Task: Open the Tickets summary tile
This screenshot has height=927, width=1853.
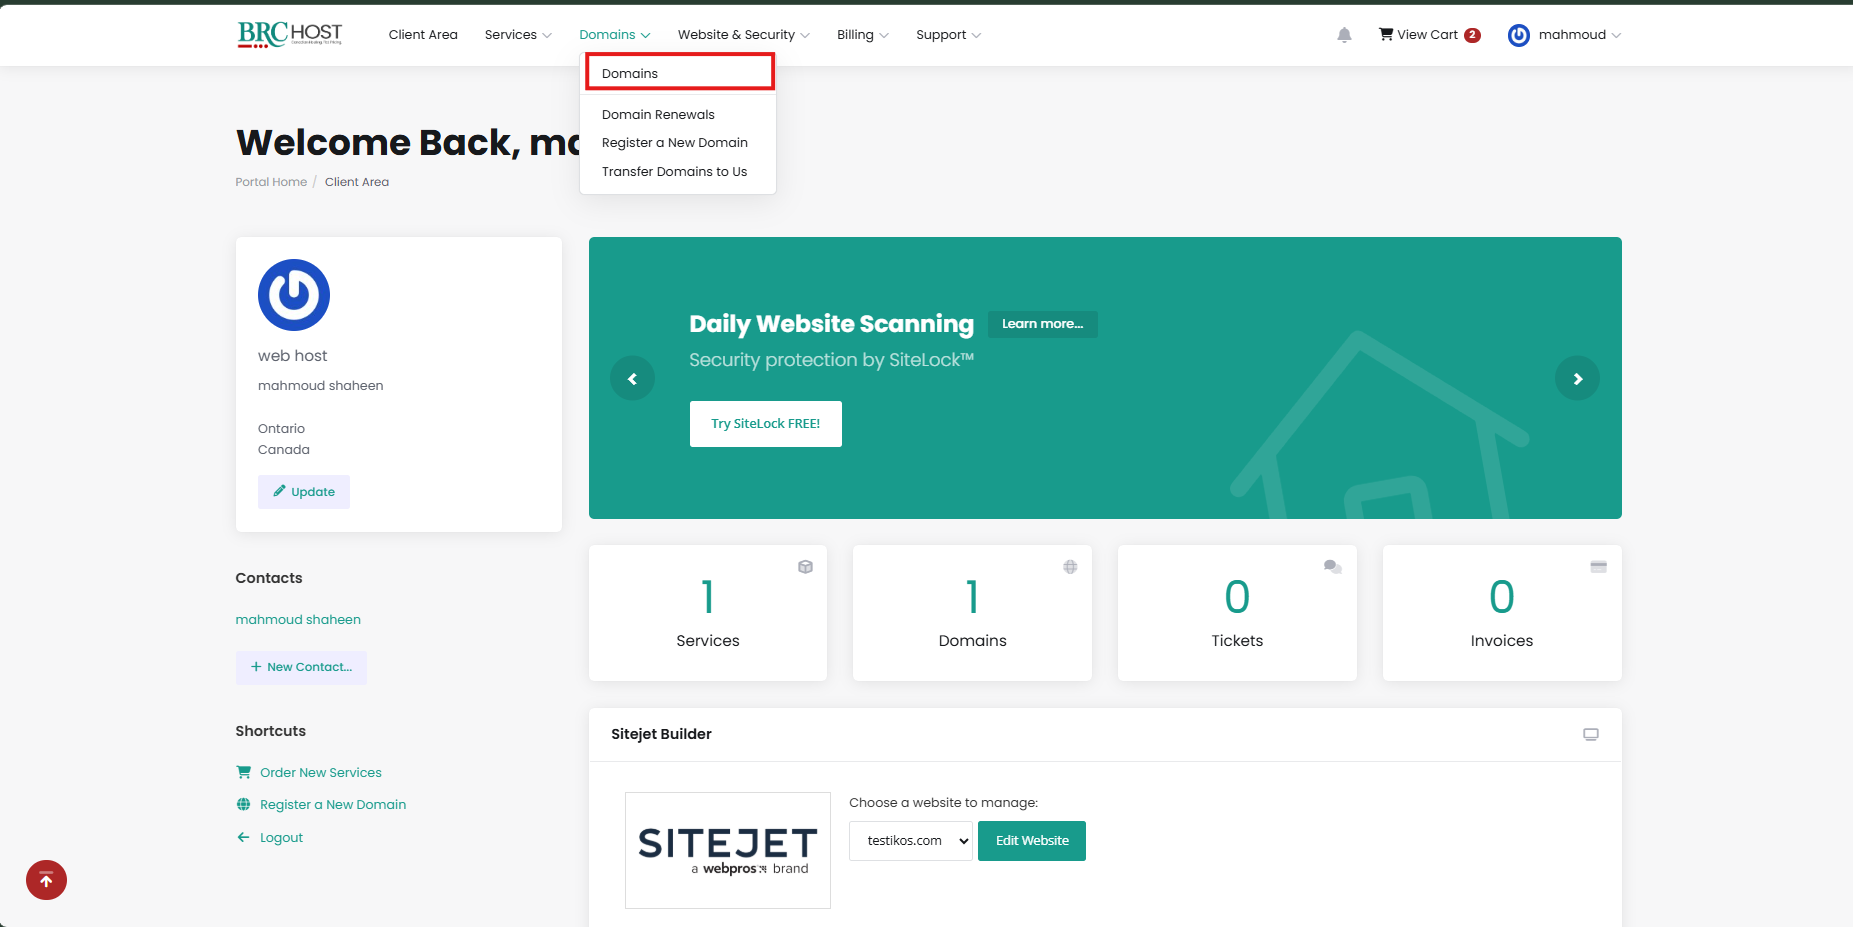Action: 1236,613
